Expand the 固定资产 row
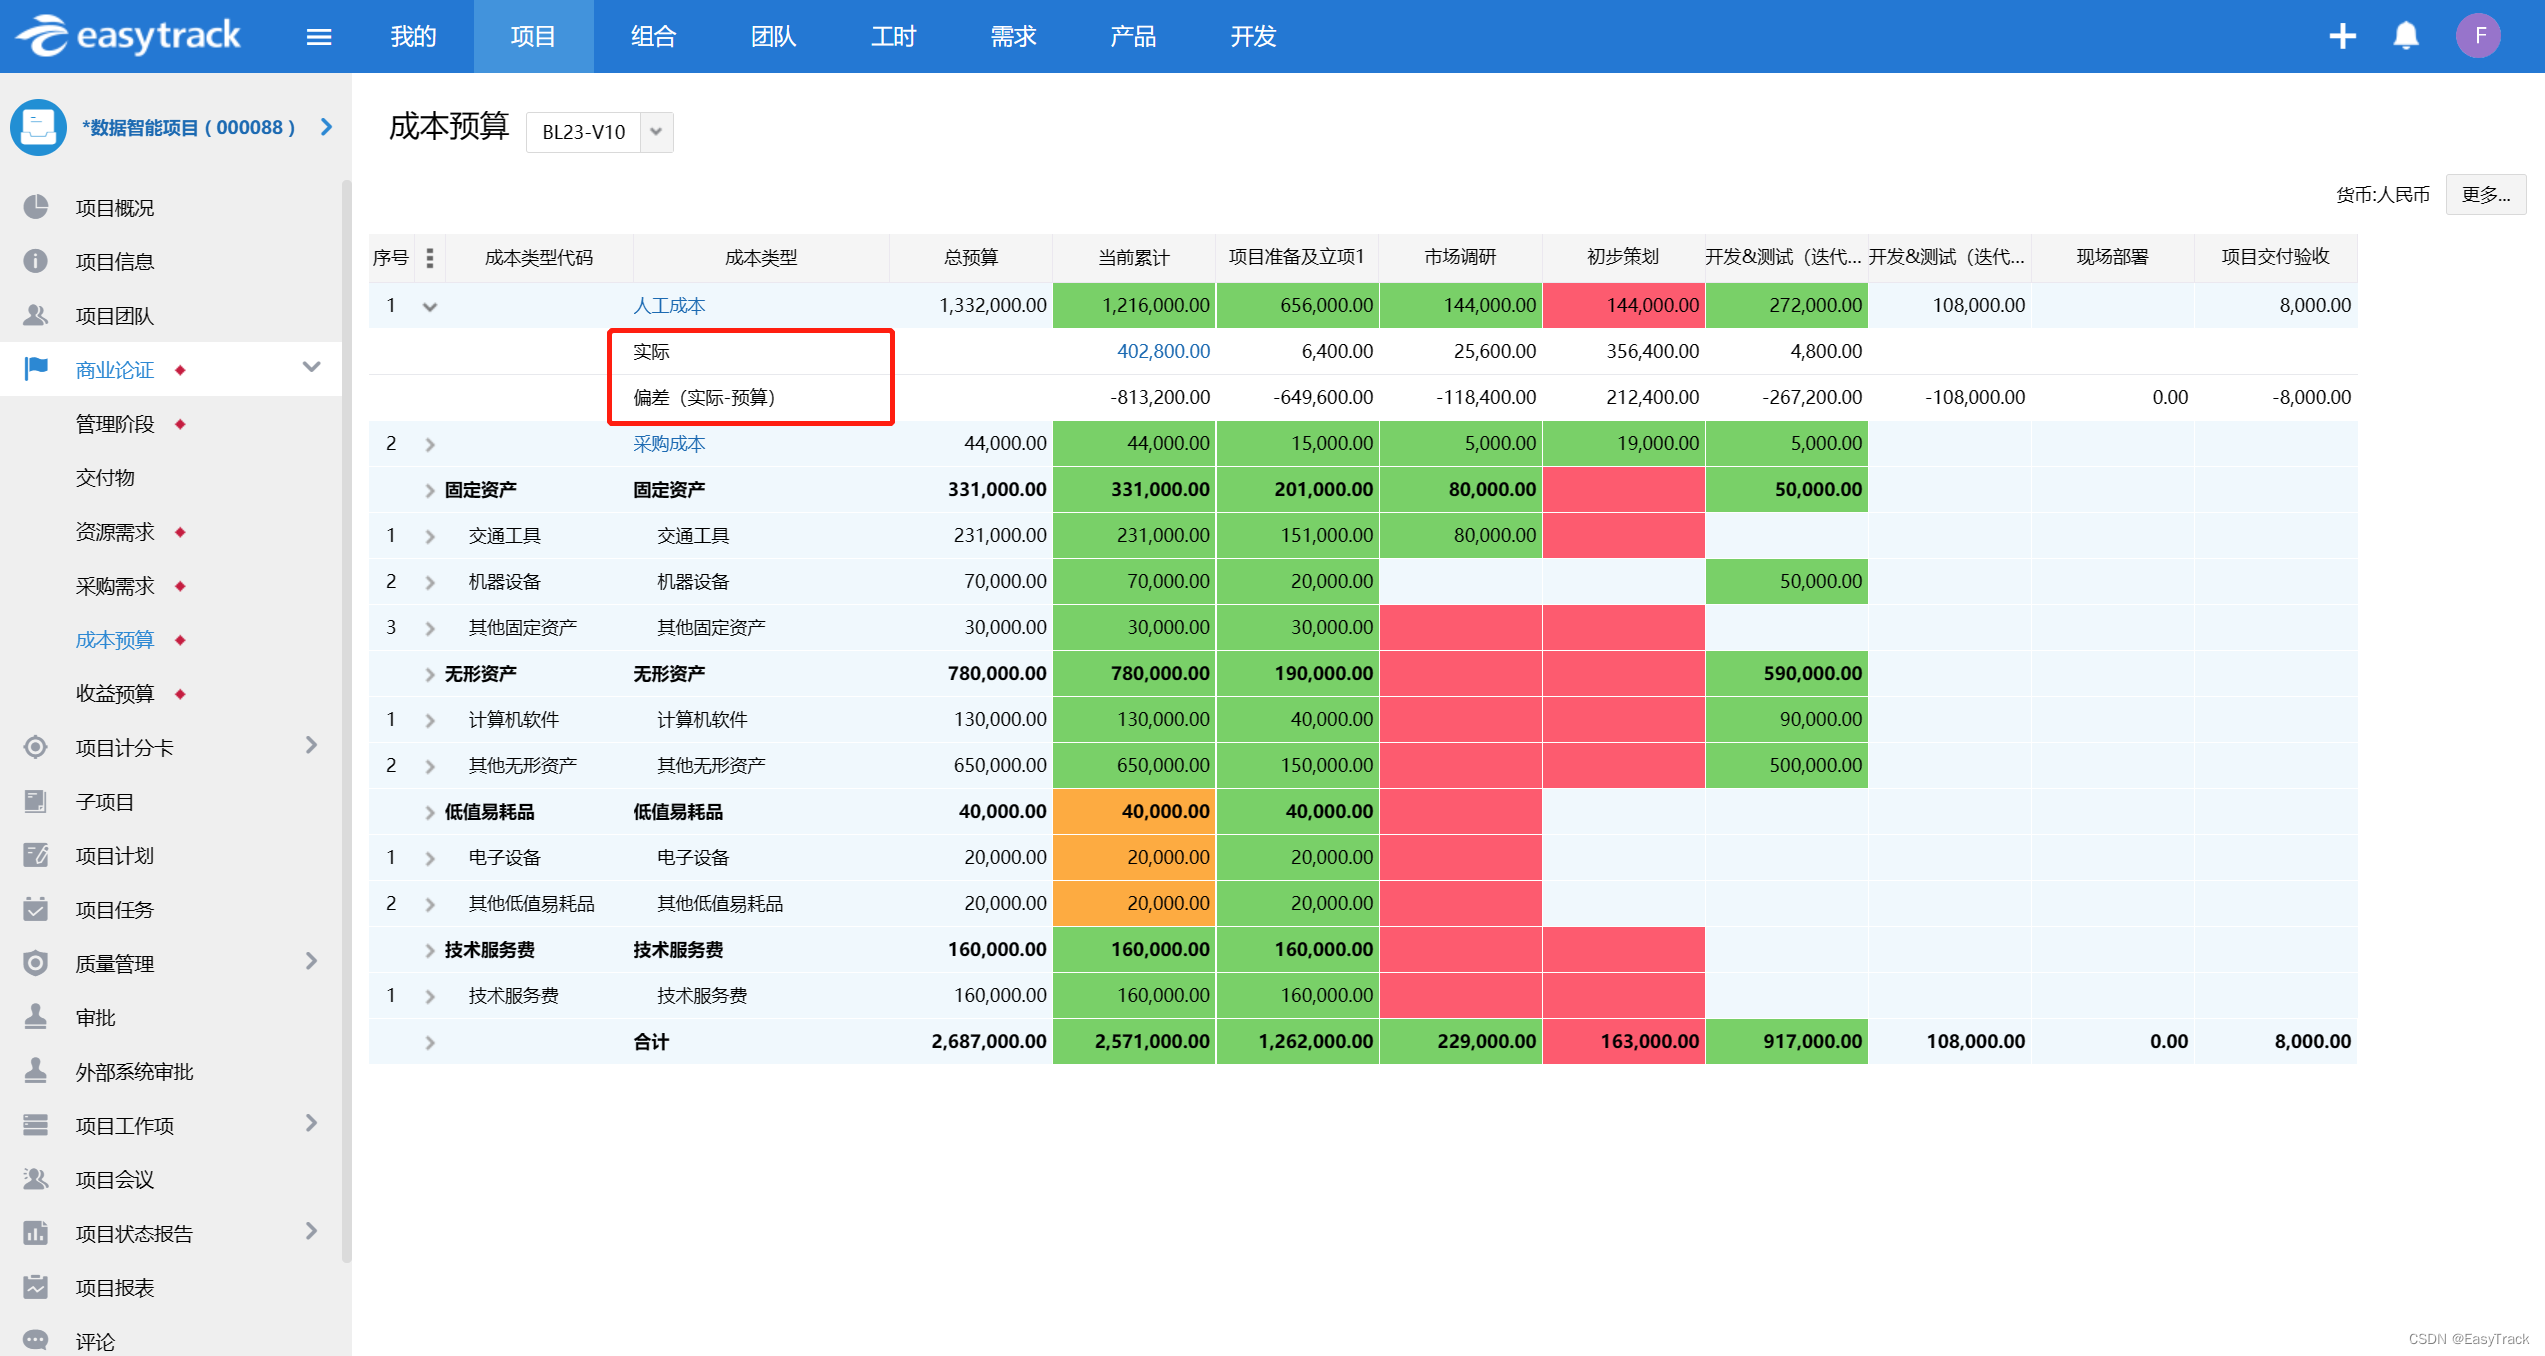This screenshot has height=1356, width=2545. pos(430,490)
